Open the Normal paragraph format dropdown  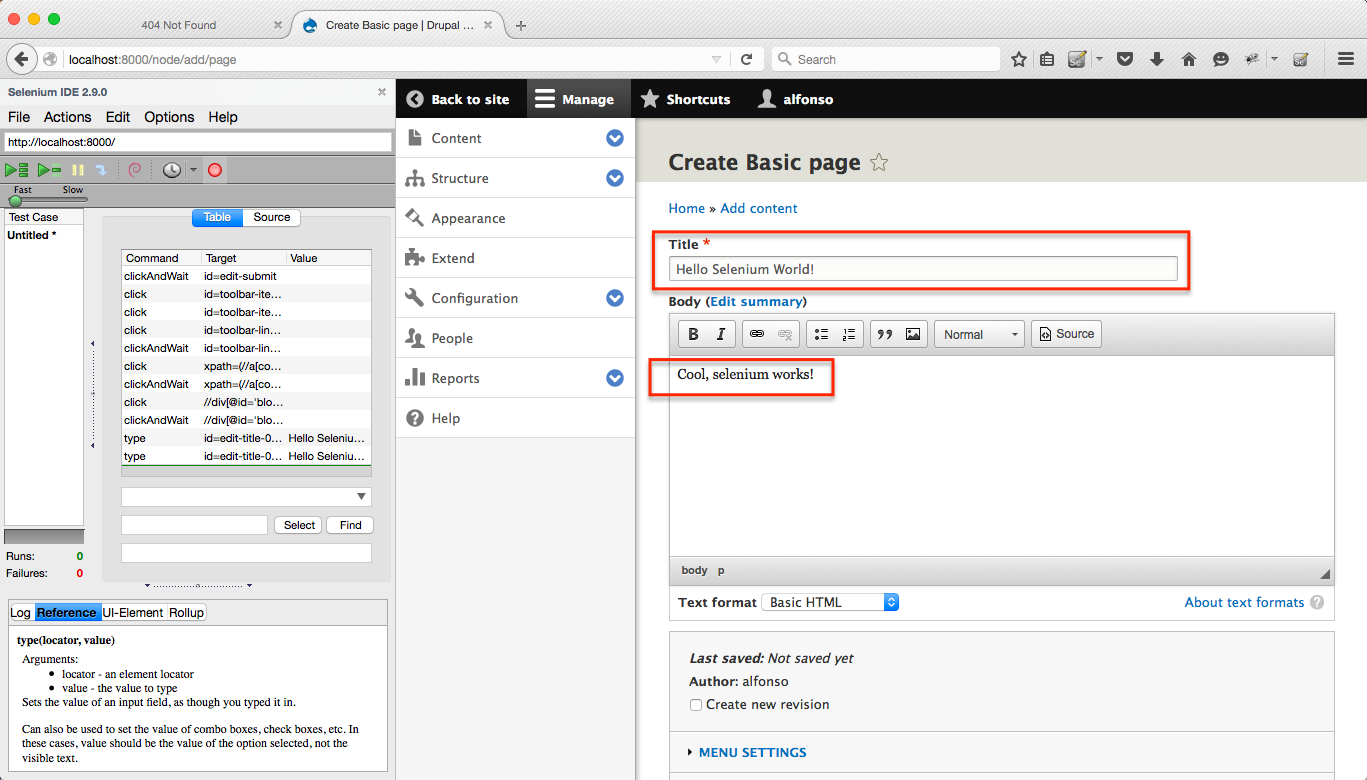tap(979, 334)
